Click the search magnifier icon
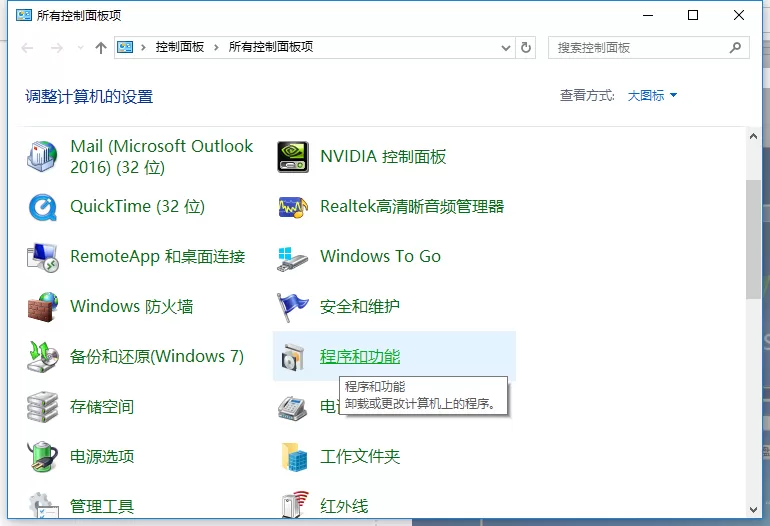The height and width of the screenshot is (526, 770). 735,48
